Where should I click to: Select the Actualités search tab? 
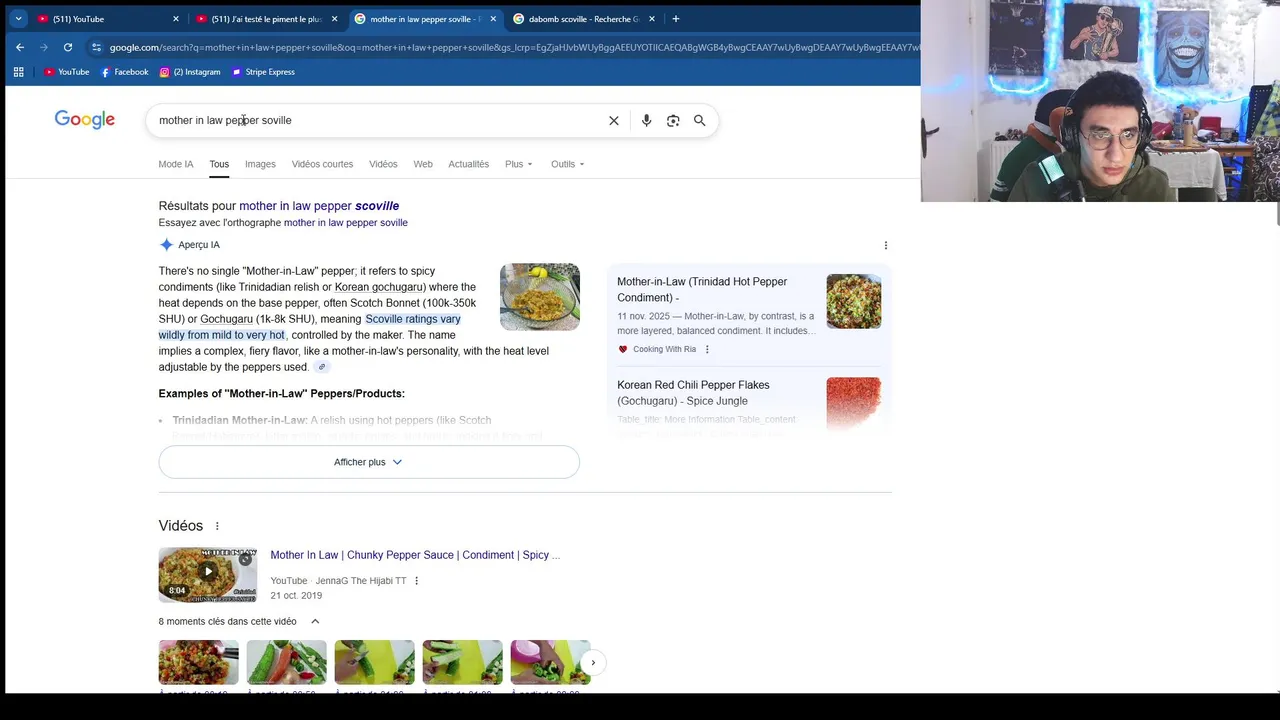(468, 164)
